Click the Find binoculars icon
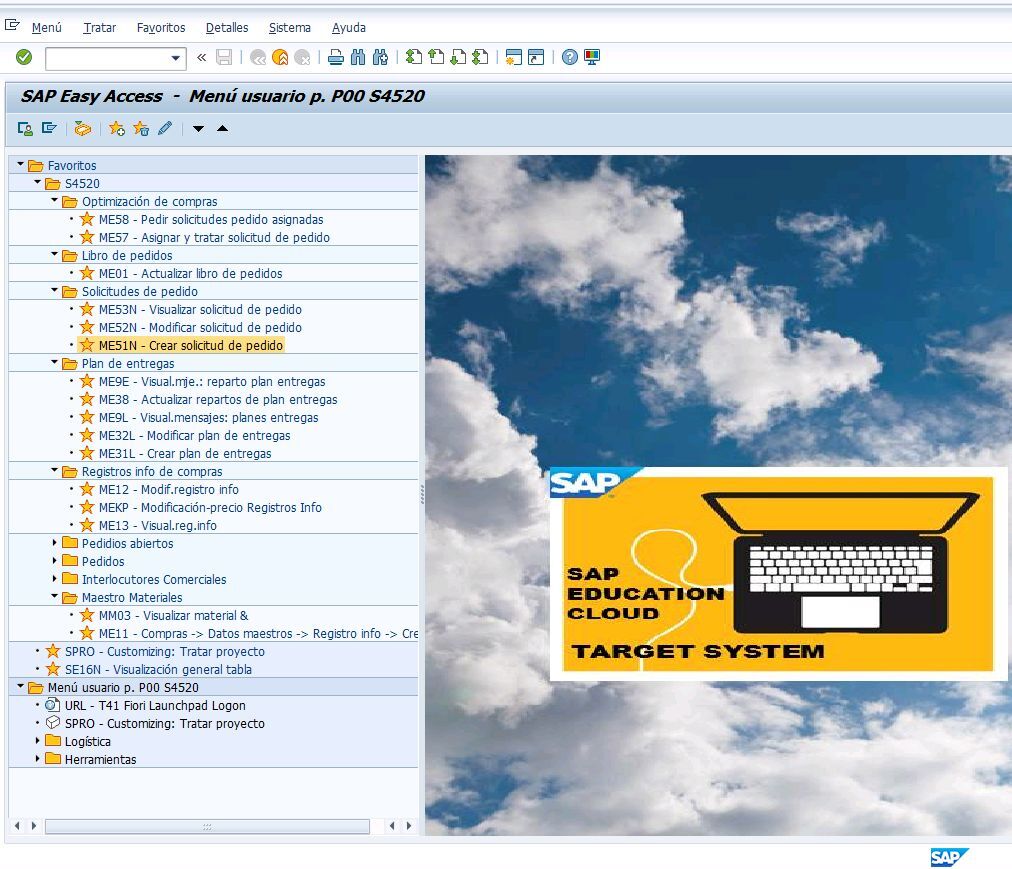1012x869 pixels. click(x=358, y=58)
